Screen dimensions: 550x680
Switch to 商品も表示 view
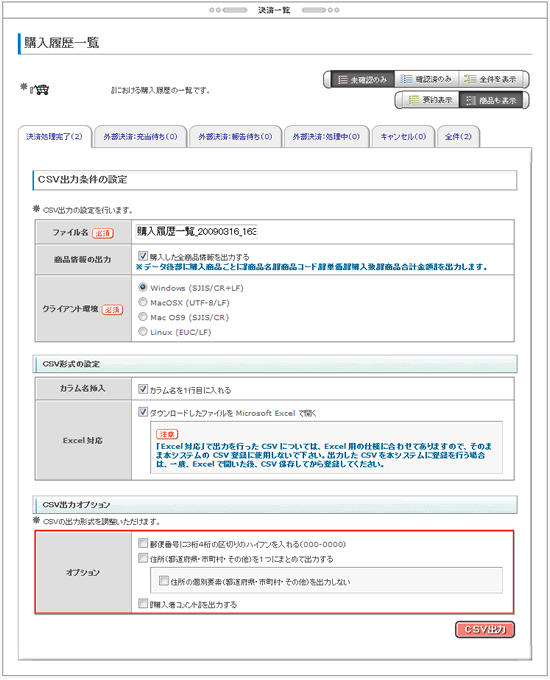[491, 100]
